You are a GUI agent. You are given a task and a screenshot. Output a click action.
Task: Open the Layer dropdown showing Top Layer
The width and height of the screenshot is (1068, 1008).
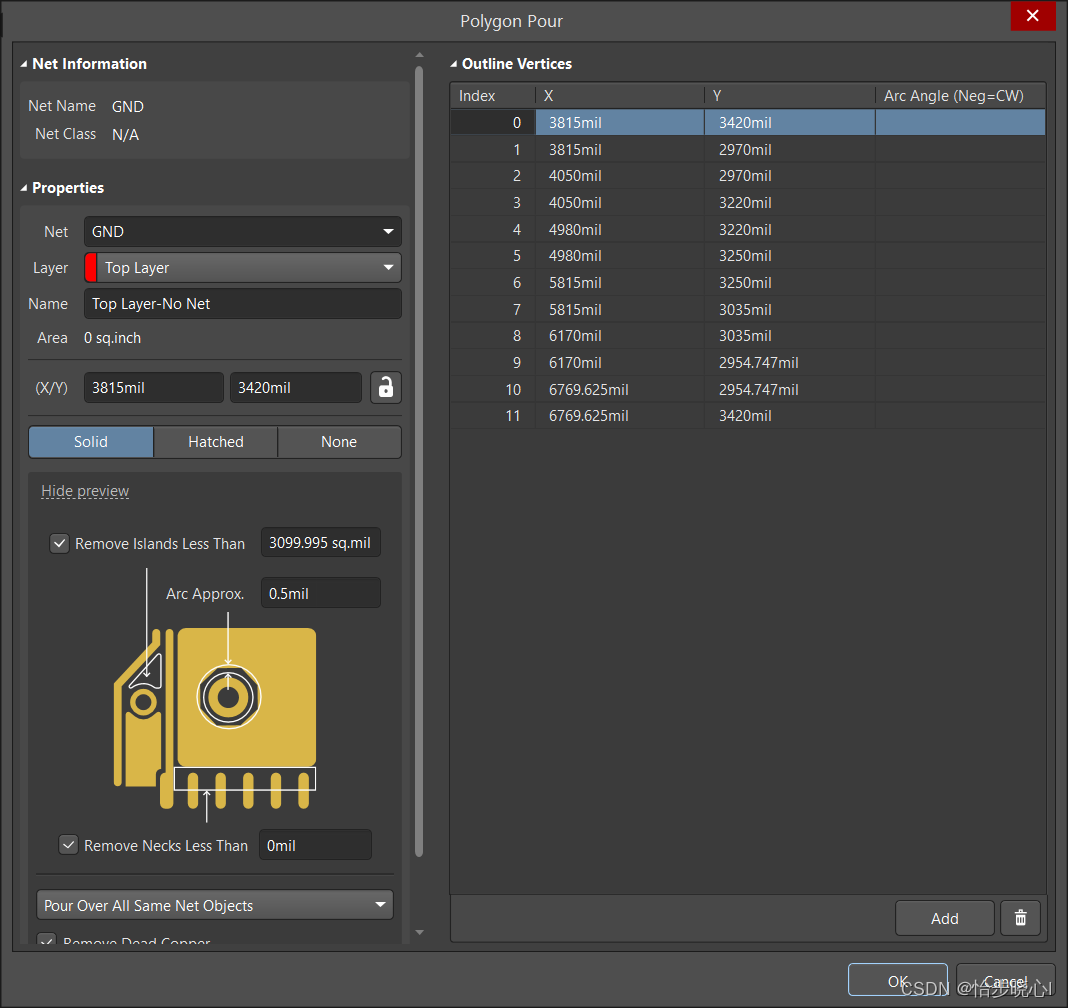(242, 268)
